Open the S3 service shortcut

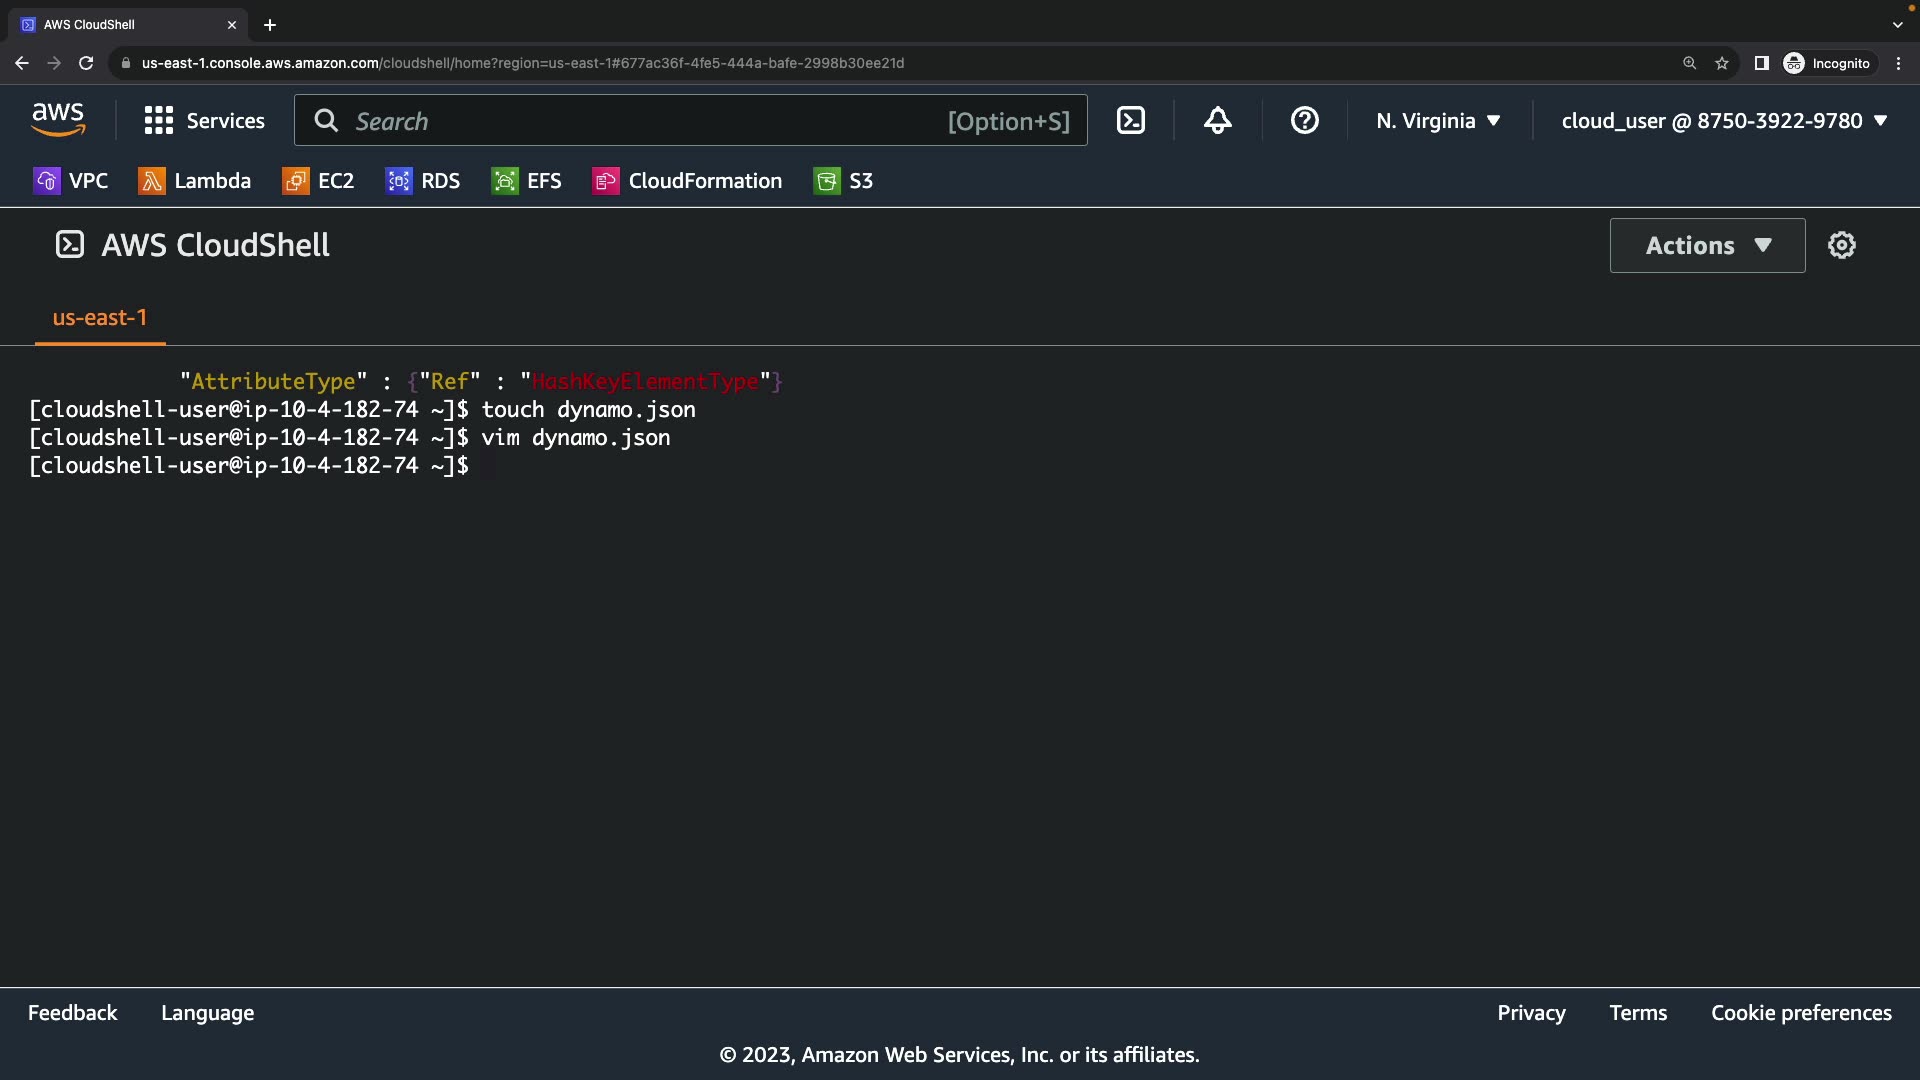(x=844, y=181)
